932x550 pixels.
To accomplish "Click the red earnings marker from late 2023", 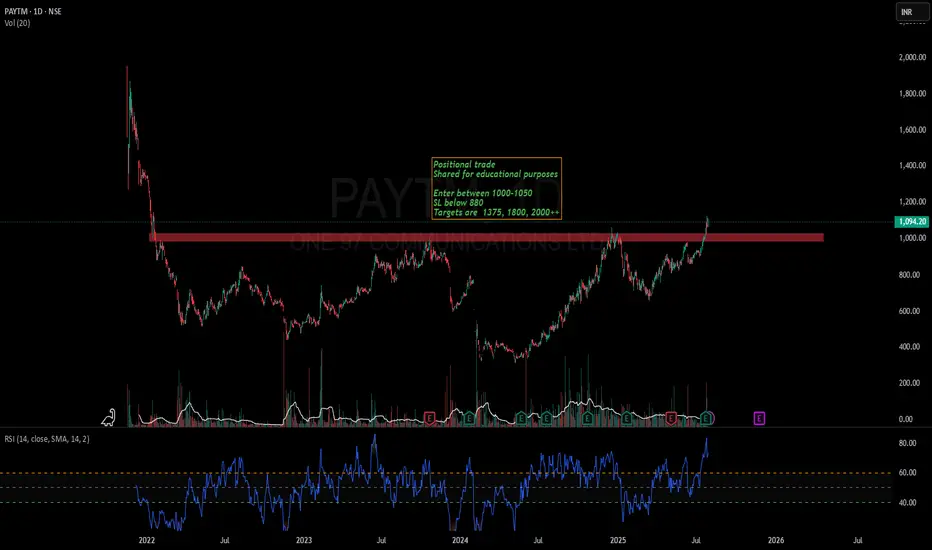I will point(429,419).
